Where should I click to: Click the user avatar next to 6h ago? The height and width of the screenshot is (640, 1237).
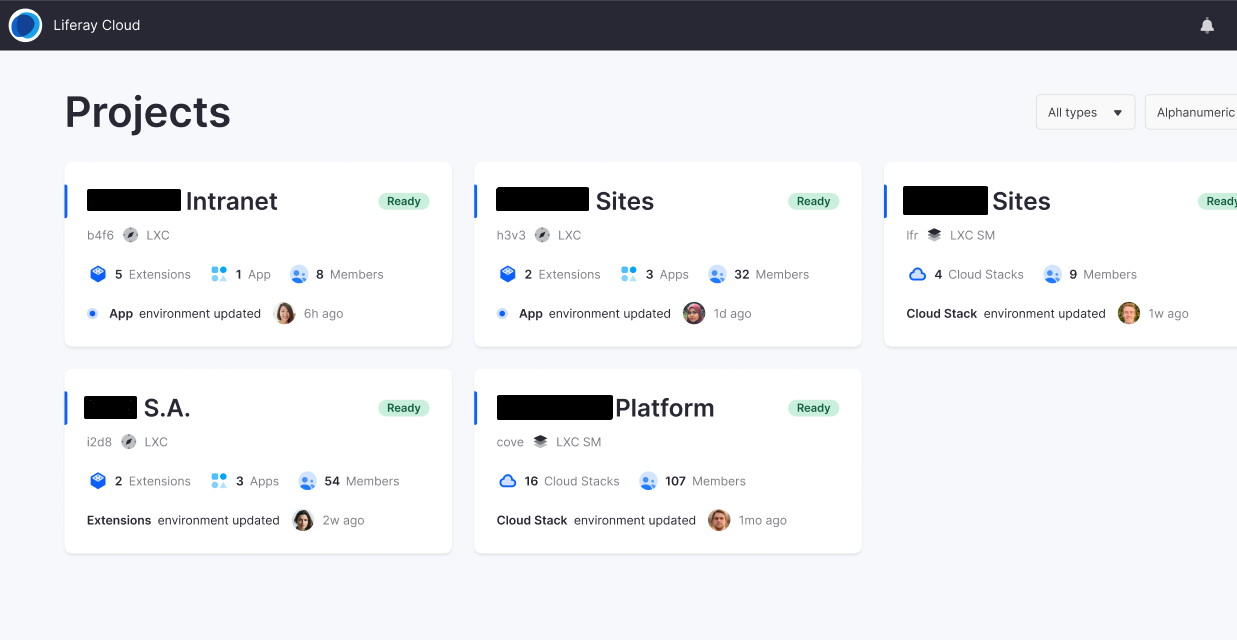click(x=285, y=313)
